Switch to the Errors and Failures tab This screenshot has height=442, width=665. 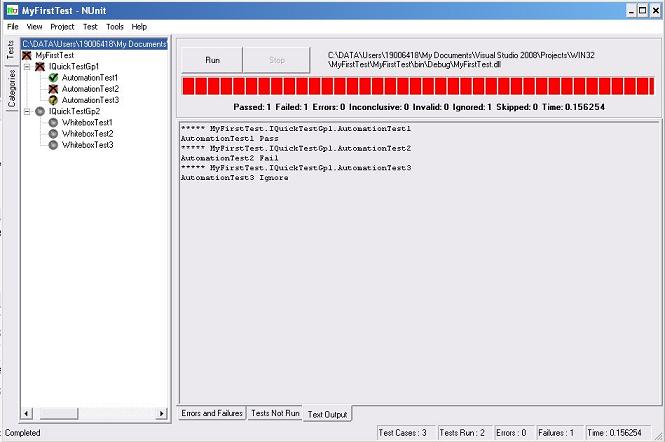[211, 413]
